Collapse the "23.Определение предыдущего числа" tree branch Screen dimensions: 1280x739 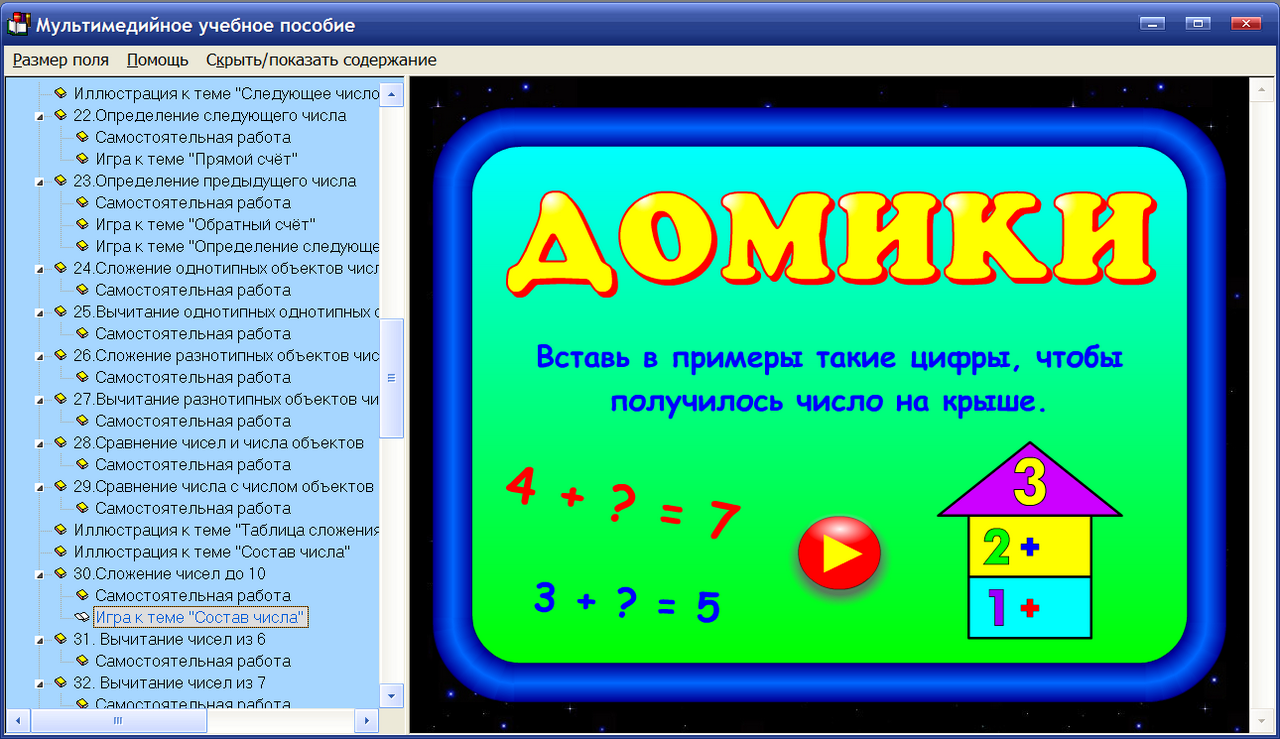(40, 181)
